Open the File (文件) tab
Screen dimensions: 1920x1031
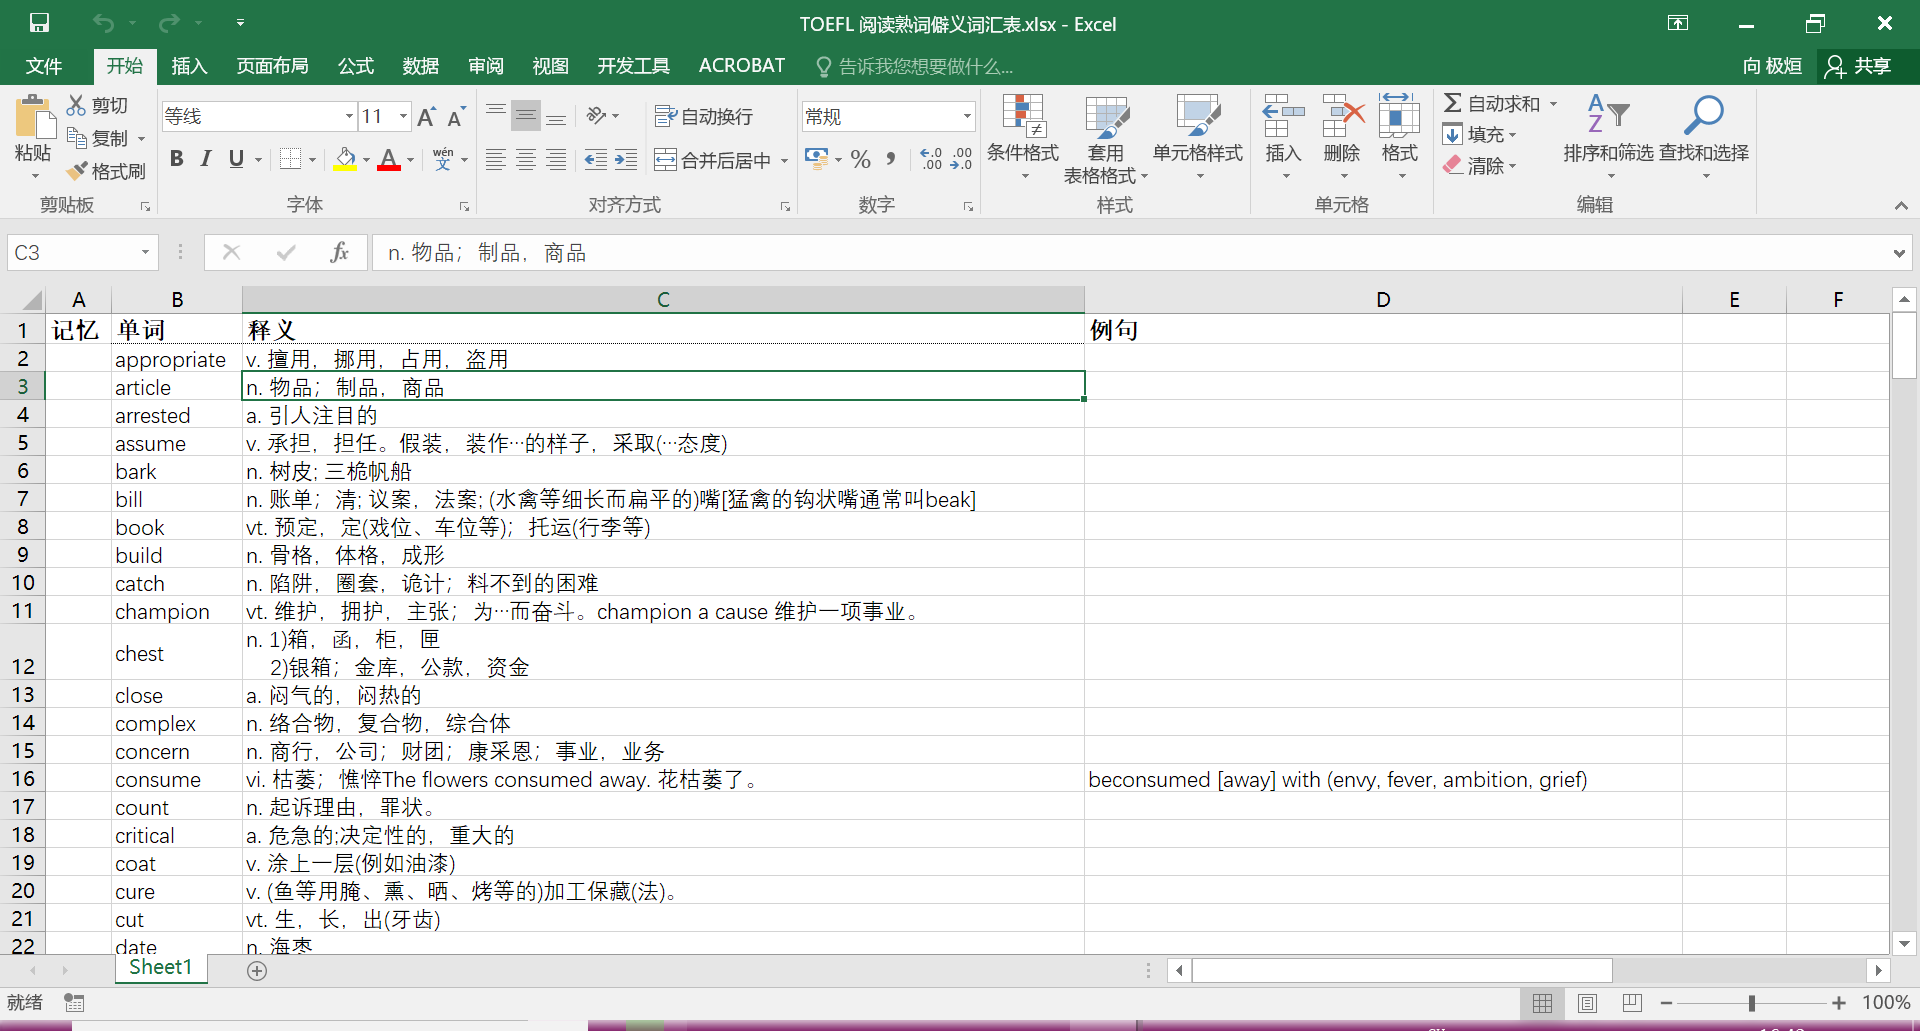(44, 66)
